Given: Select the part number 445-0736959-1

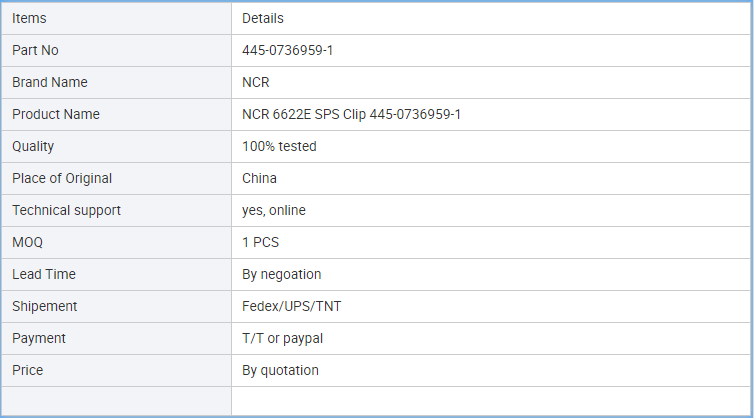Looking at the screenshot, I should point(288,51).
